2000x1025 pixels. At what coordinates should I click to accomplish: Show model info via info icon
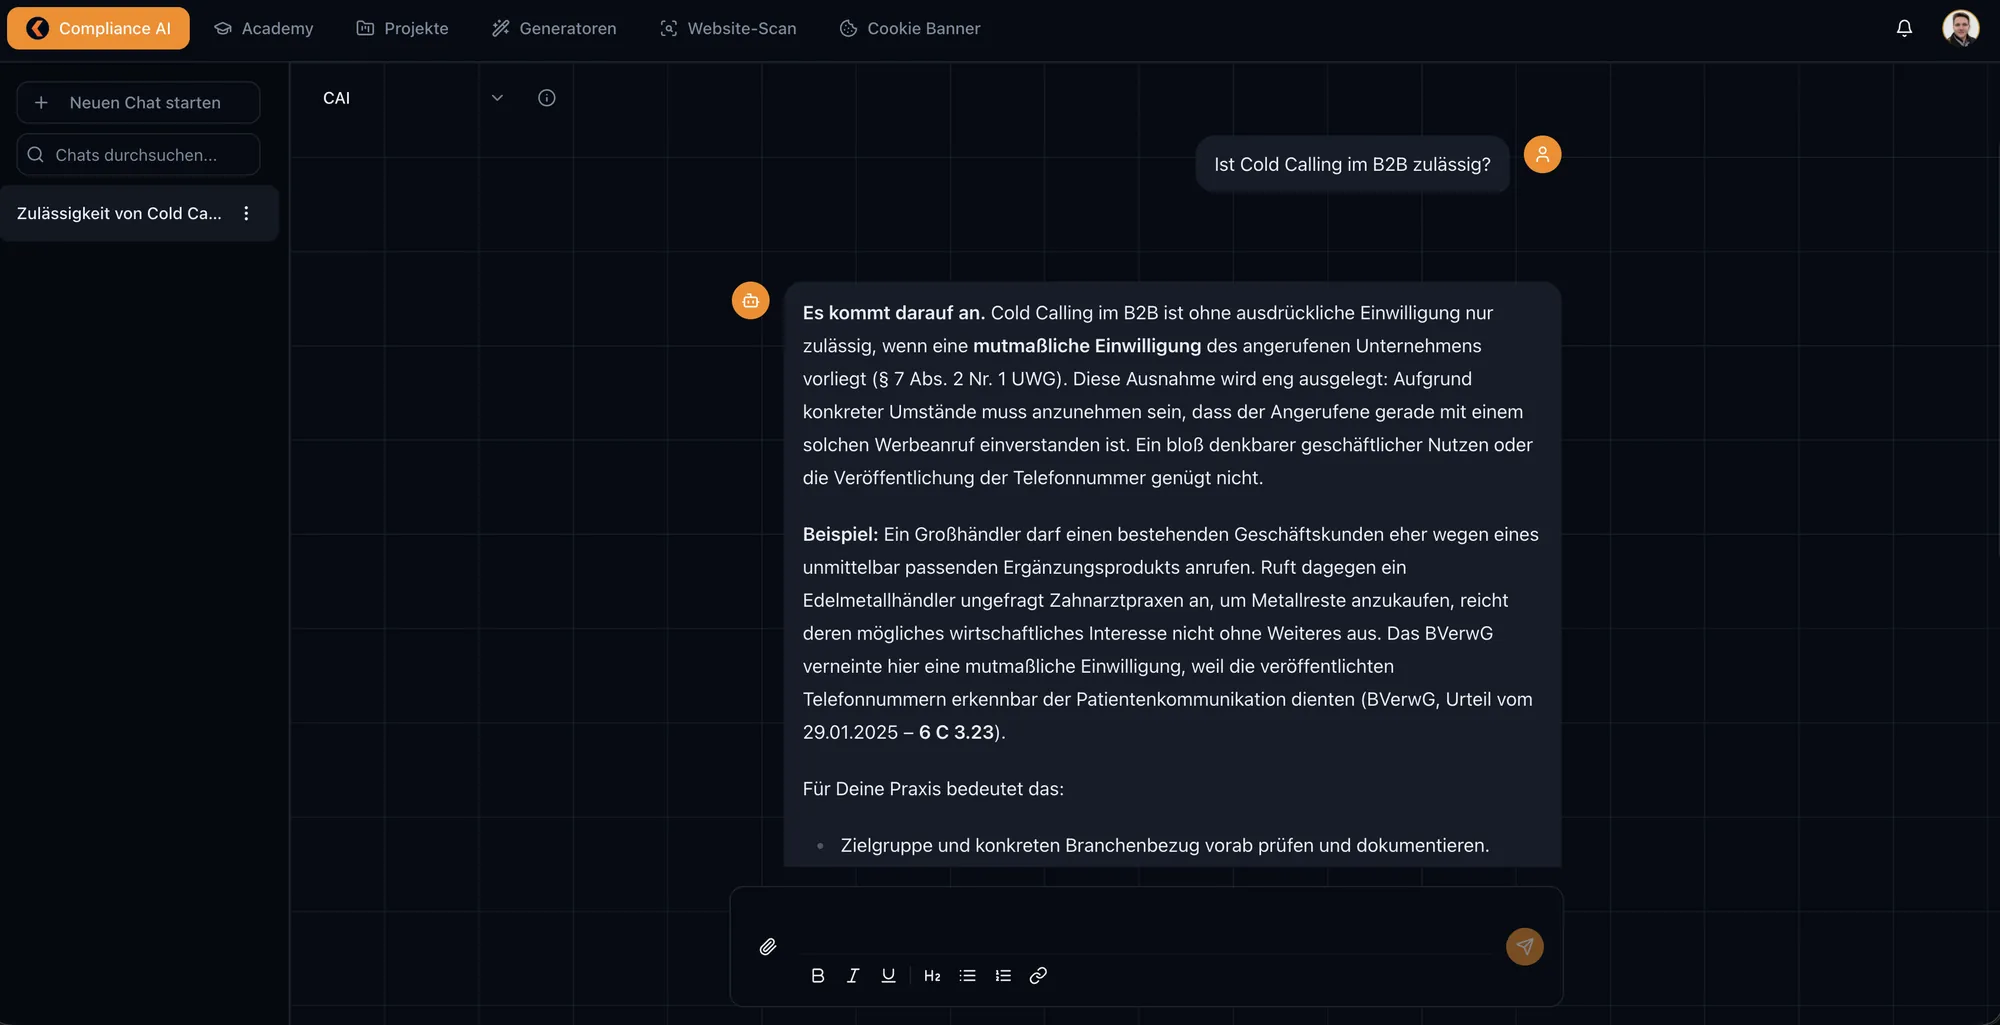(x=546, y=98)
